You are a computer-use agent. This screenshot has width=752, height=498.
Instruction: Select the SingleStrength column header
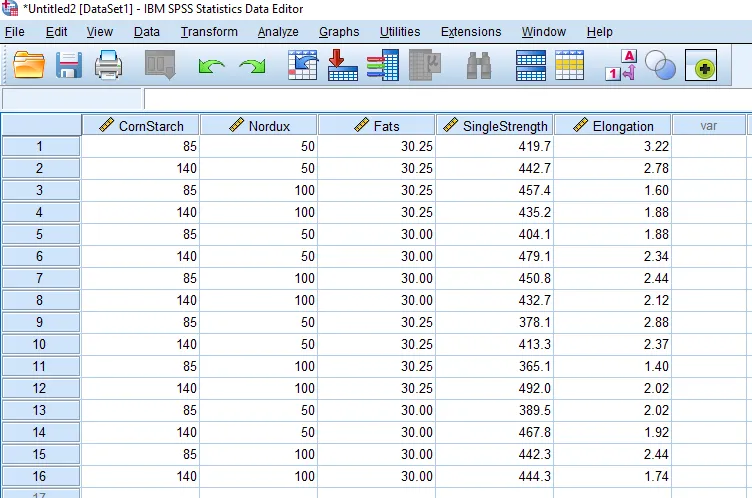[x=494, y=125]
